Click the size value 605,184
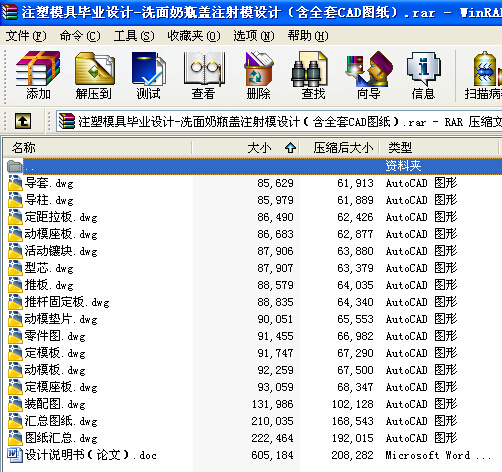 (272, 455)
